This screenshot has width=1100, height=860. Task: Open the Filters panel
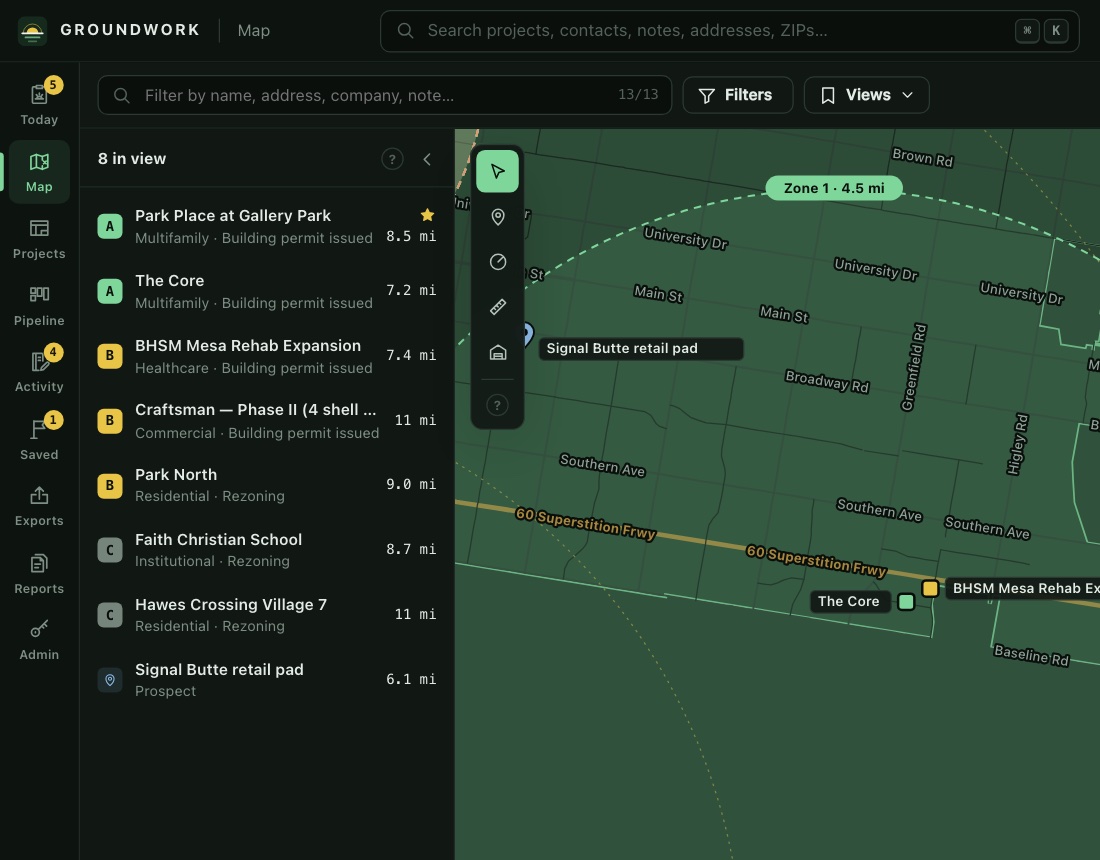[x=737, y=95]
